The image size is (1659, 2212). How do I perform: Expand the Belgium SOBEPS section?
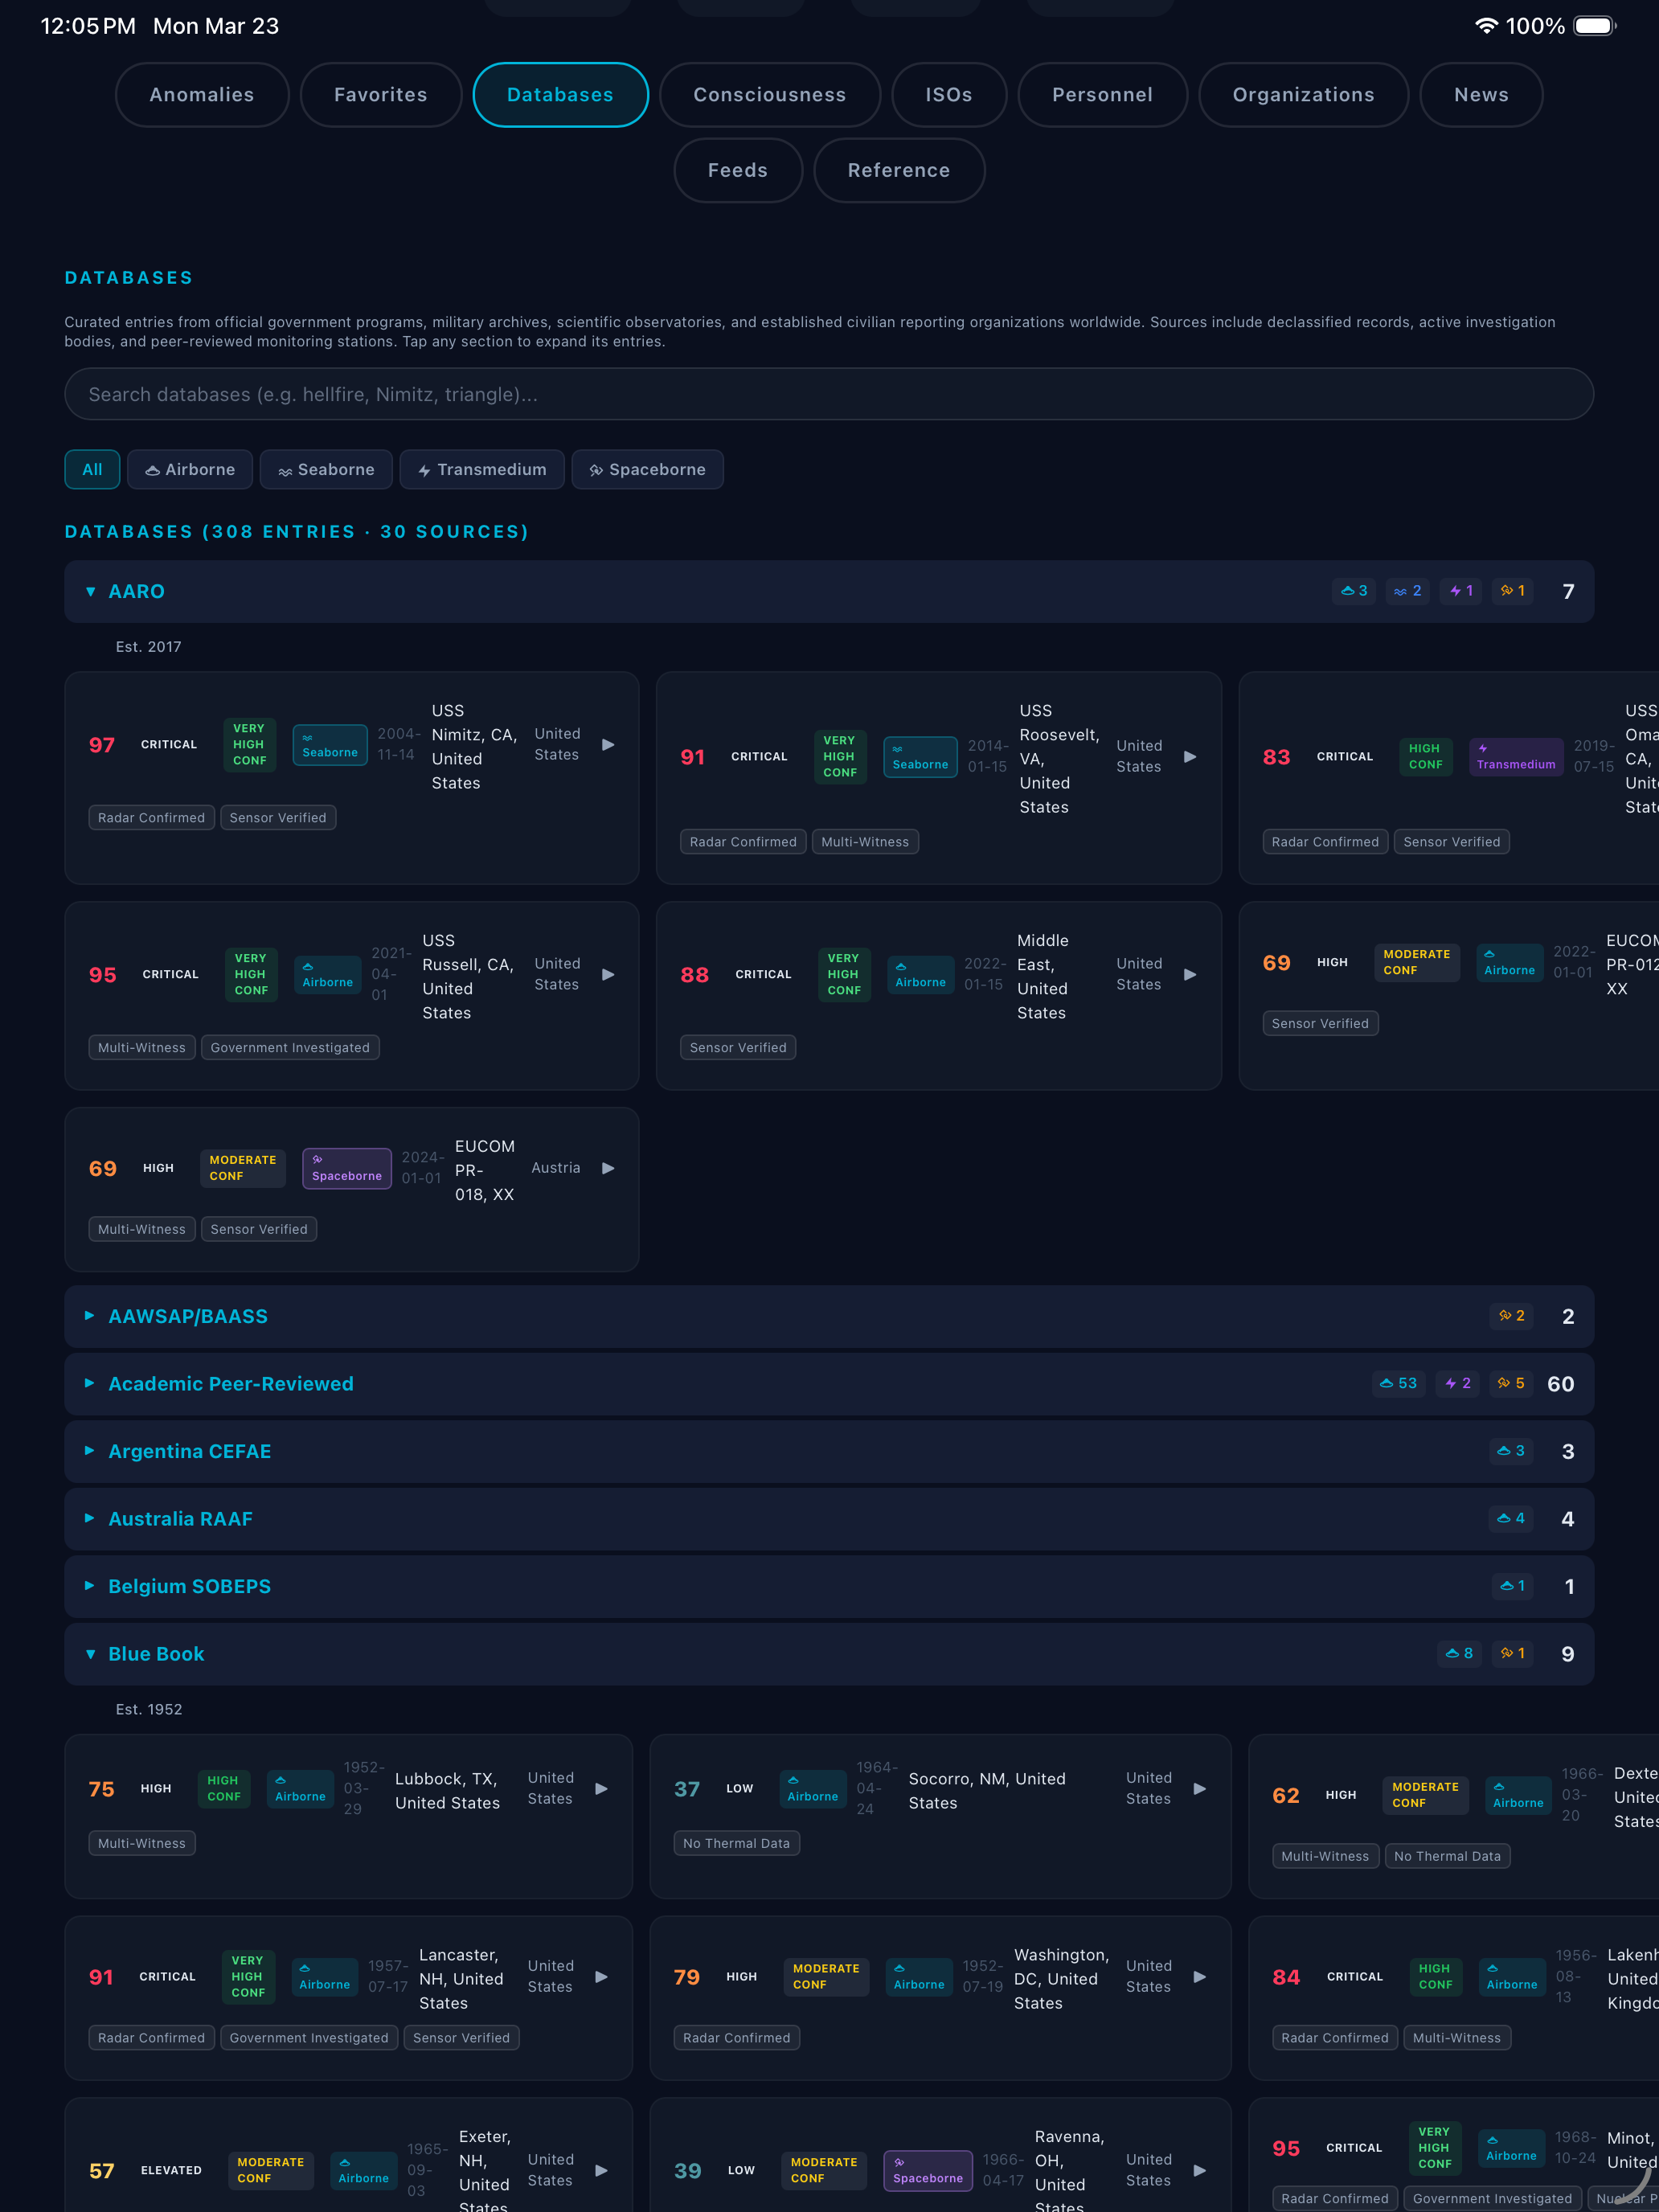(x=829, y=1586)
